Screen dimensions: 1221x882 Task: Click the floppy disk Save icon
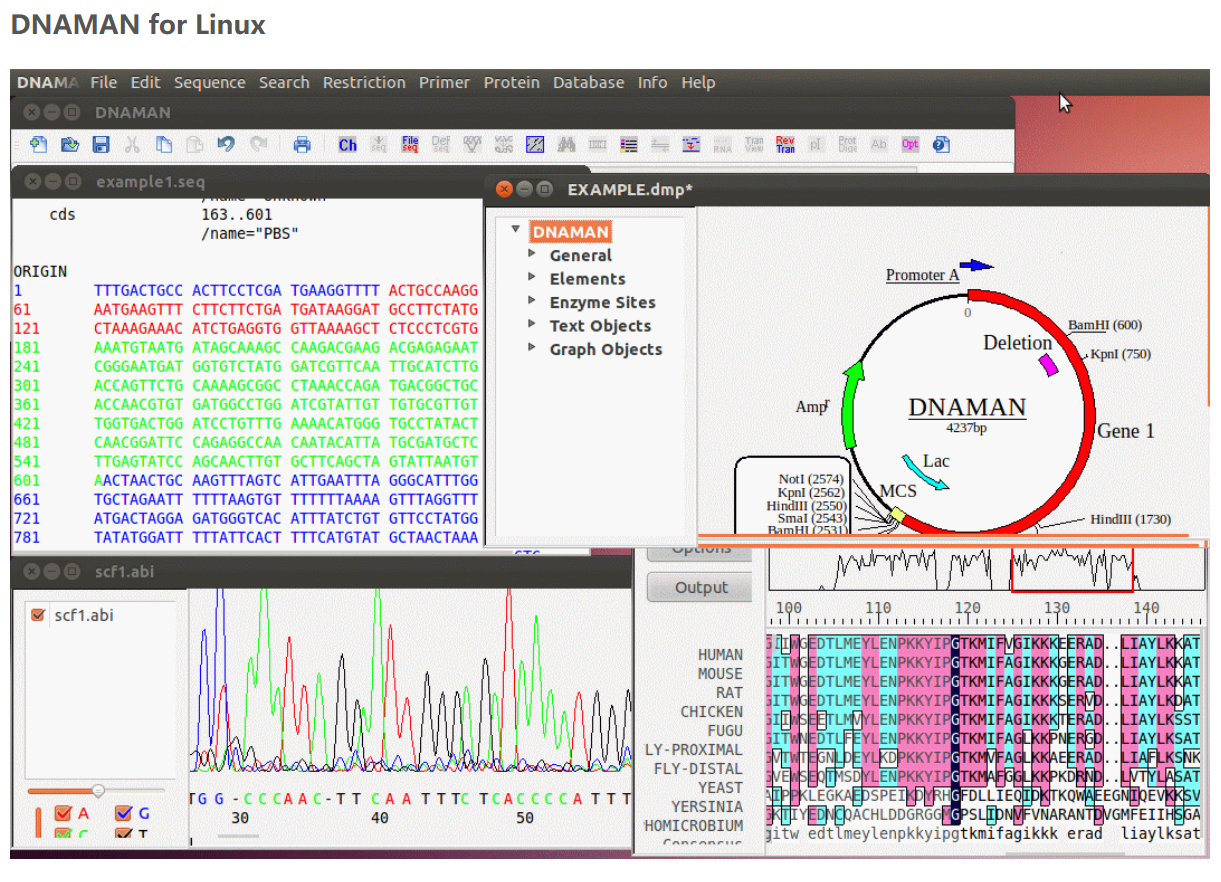tap(101, 145)
